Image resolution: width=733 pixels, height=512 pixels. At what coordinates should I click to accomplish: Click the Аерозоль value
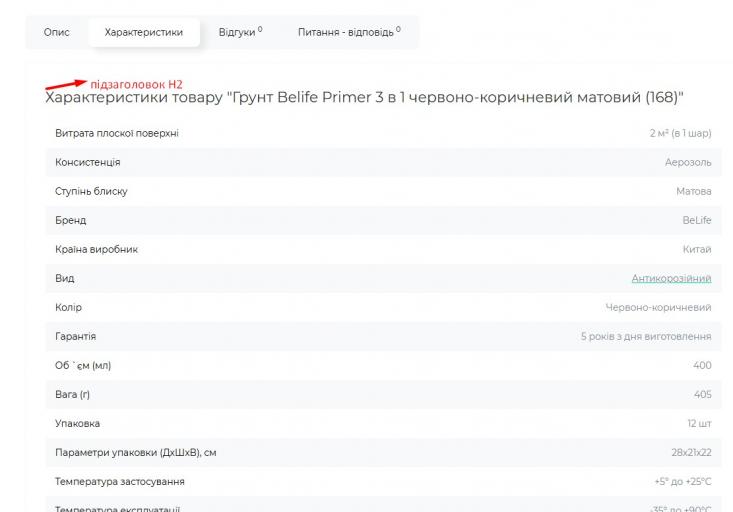(x=688, y=162)
